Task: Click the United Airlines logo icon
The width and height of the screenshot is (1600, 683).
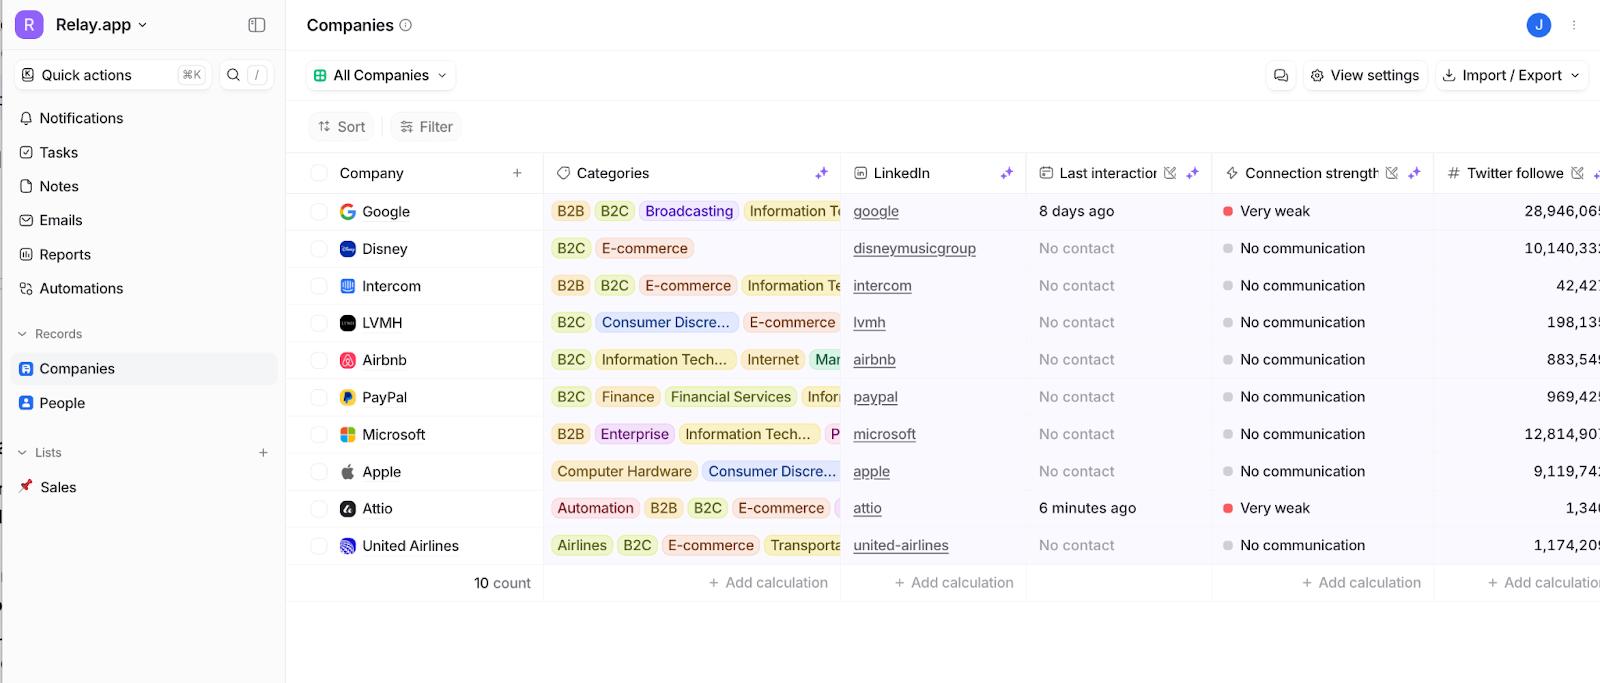Action: [348, 546]
